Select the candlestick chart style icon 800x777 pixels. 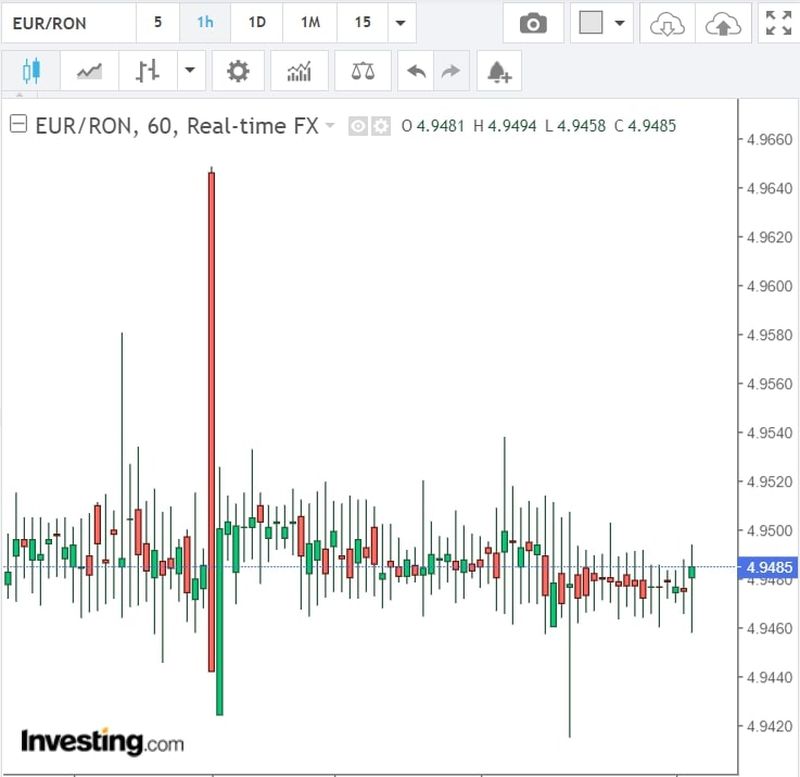(32, 71)
